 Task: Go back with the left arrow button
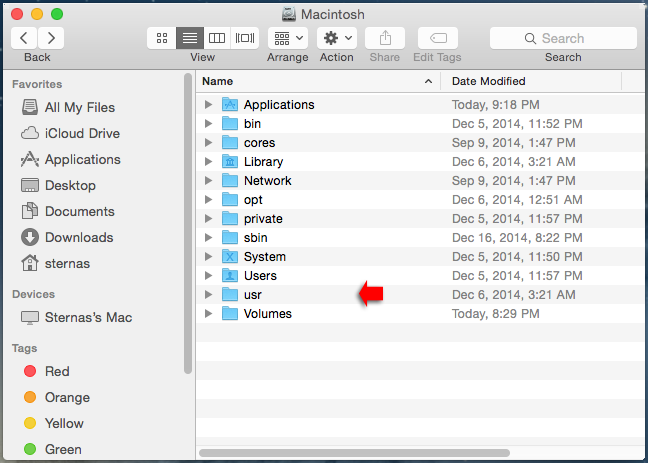pos(24,38)
